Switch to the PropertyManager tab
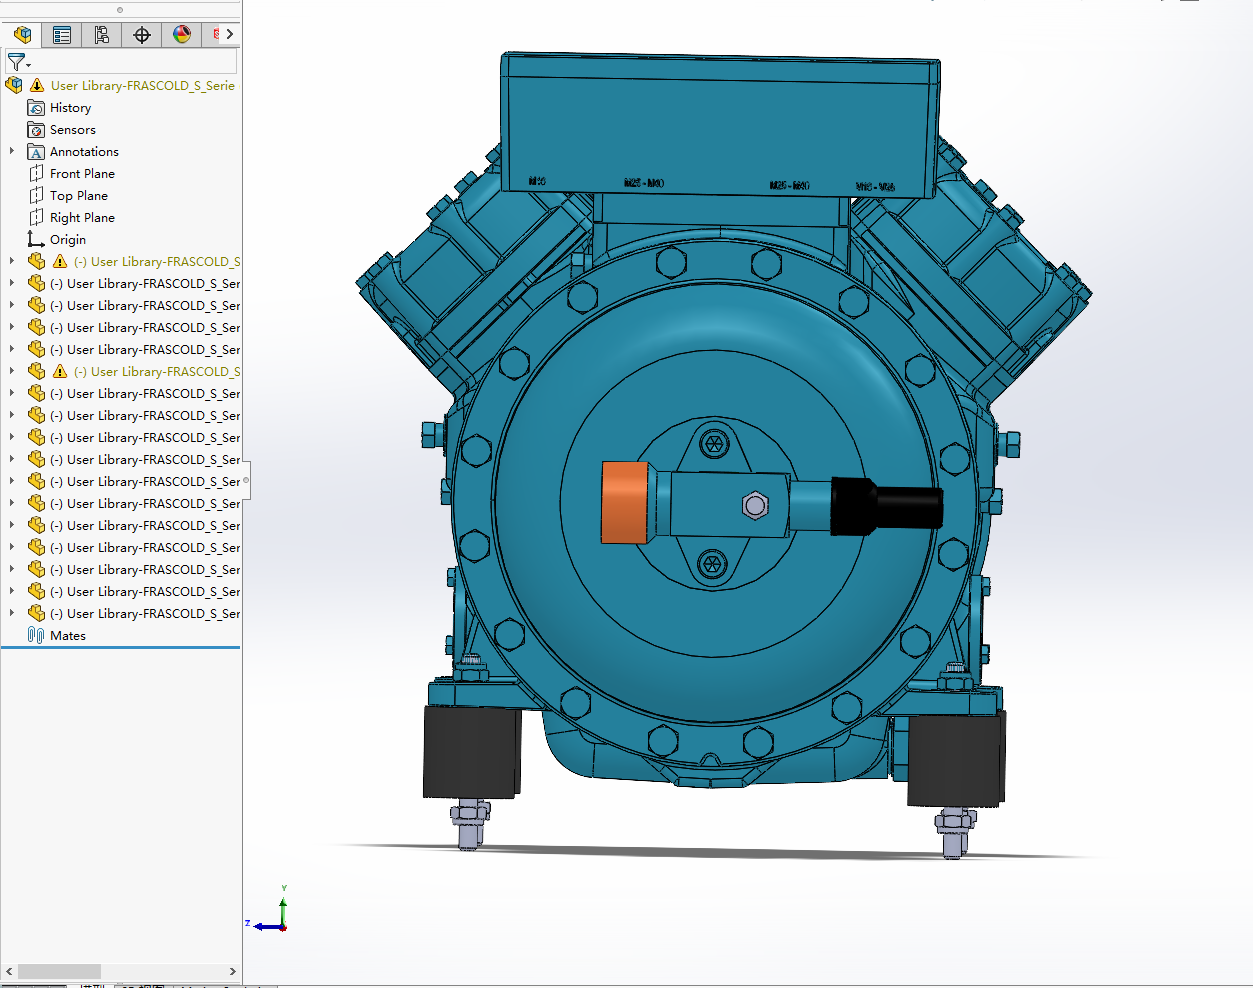 pos(62,35)
